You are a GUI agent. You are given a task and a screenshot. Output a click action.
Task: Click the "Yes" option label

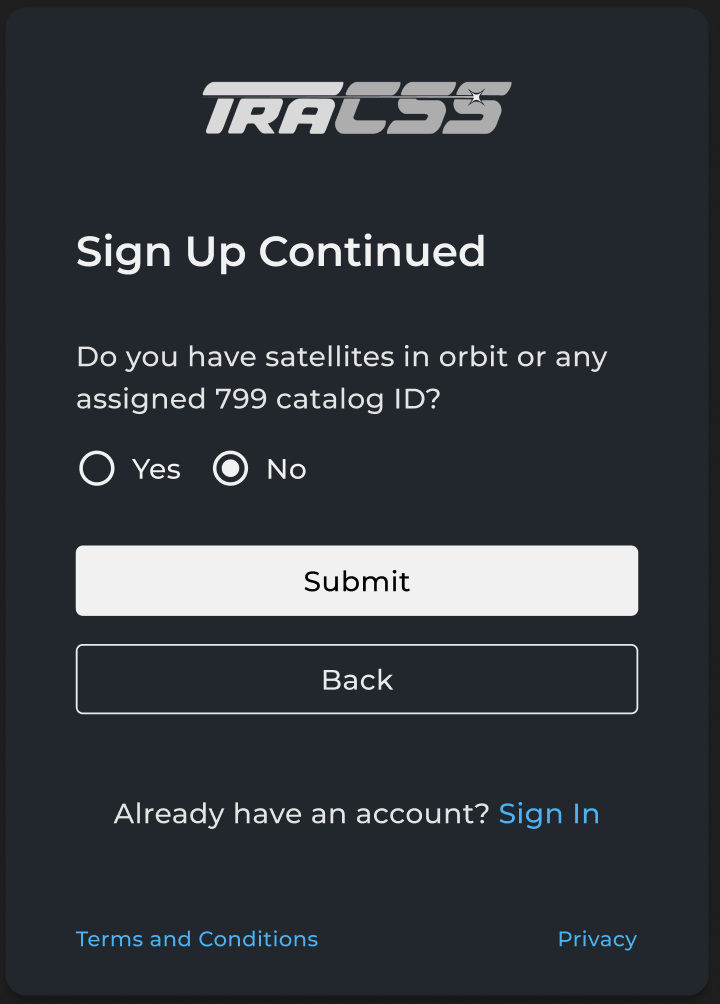pos(156,469)
